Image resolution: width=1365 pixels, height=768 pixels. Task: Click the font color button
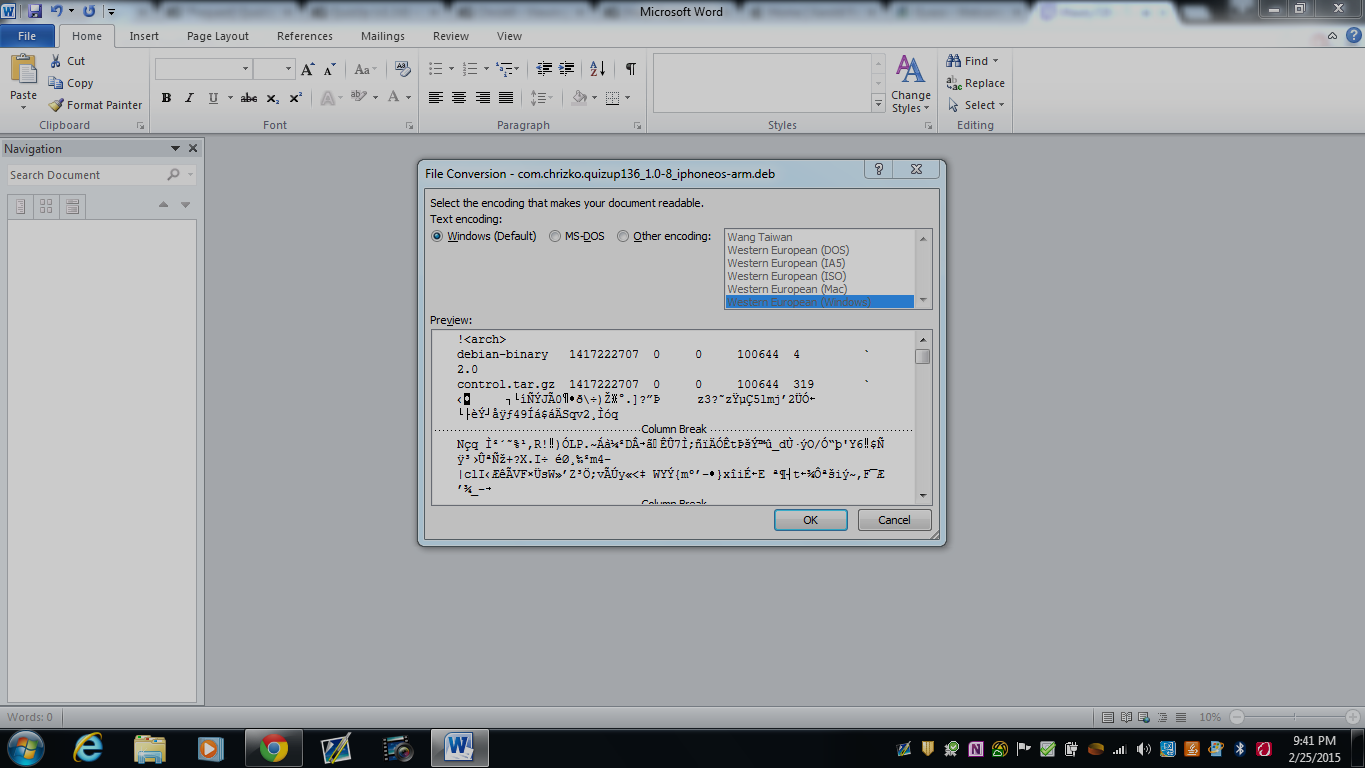(x=394, y=98)
